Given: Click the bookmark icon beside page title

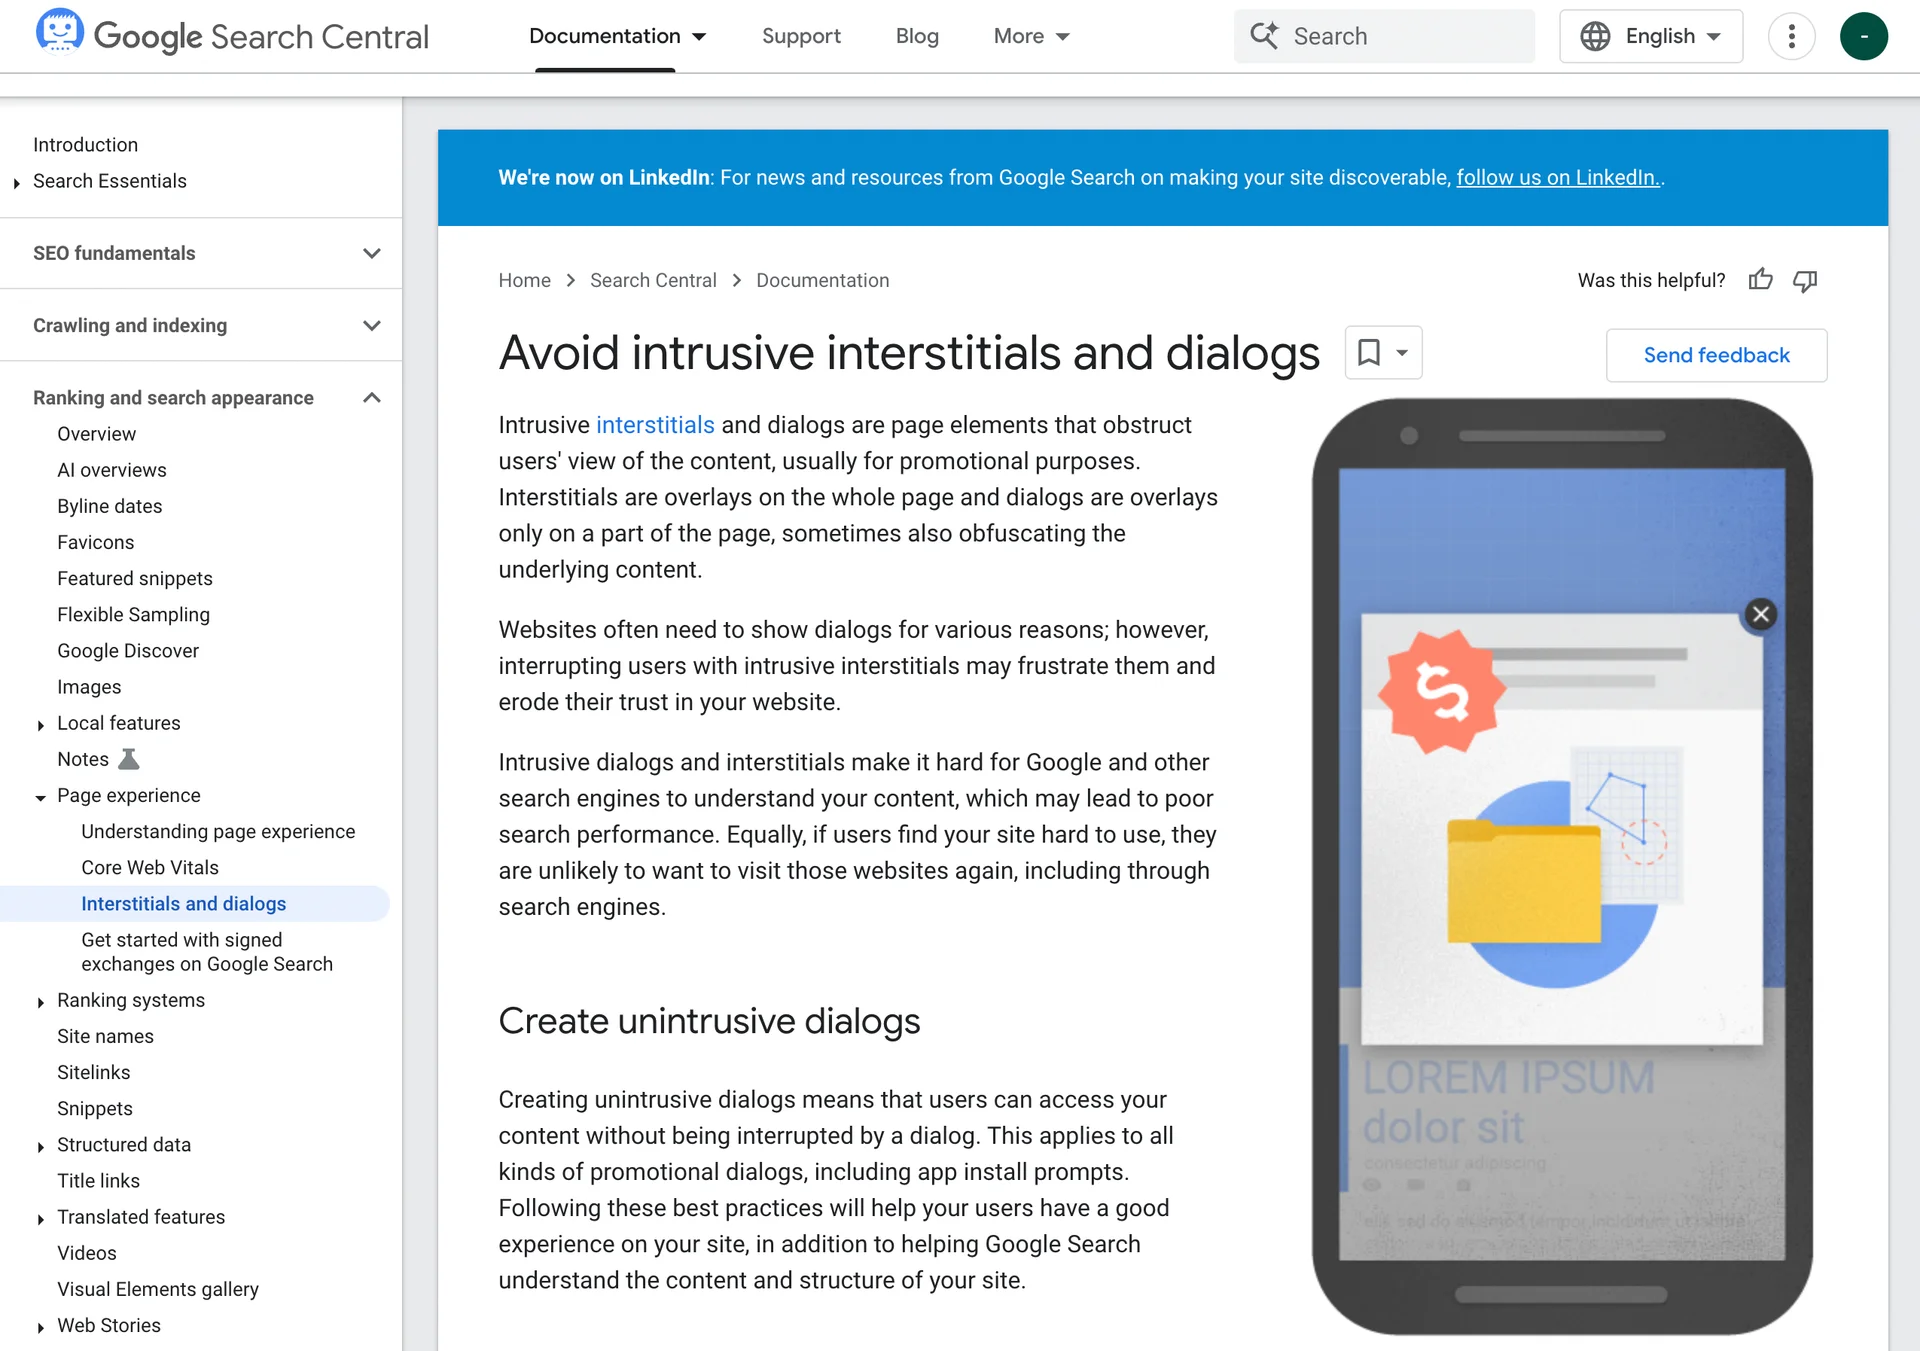Looking at the screenshot, I should 1370,352.
